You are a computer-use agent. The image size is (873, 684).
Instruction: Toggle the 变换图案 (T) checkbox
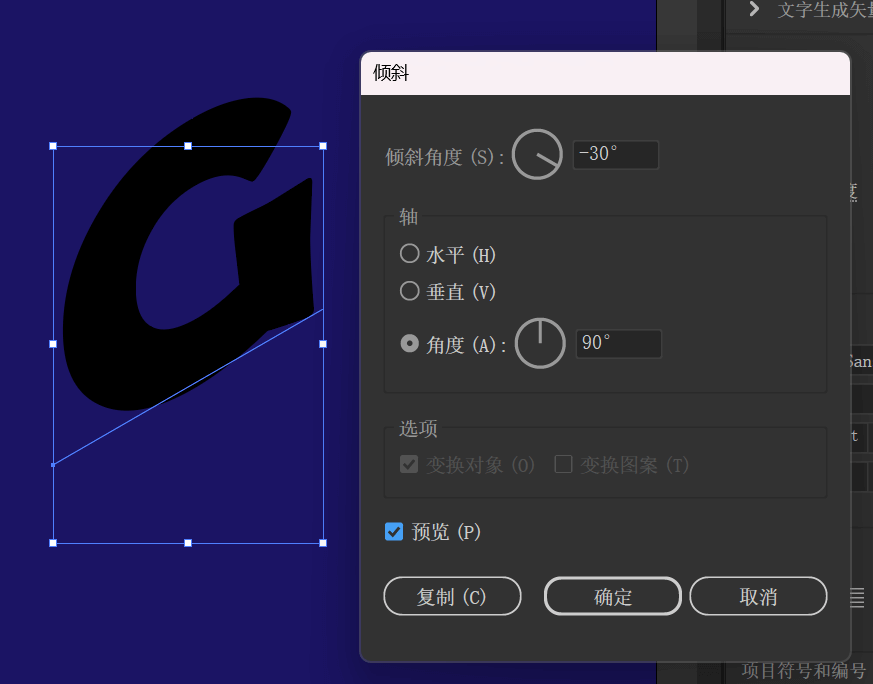563,464
